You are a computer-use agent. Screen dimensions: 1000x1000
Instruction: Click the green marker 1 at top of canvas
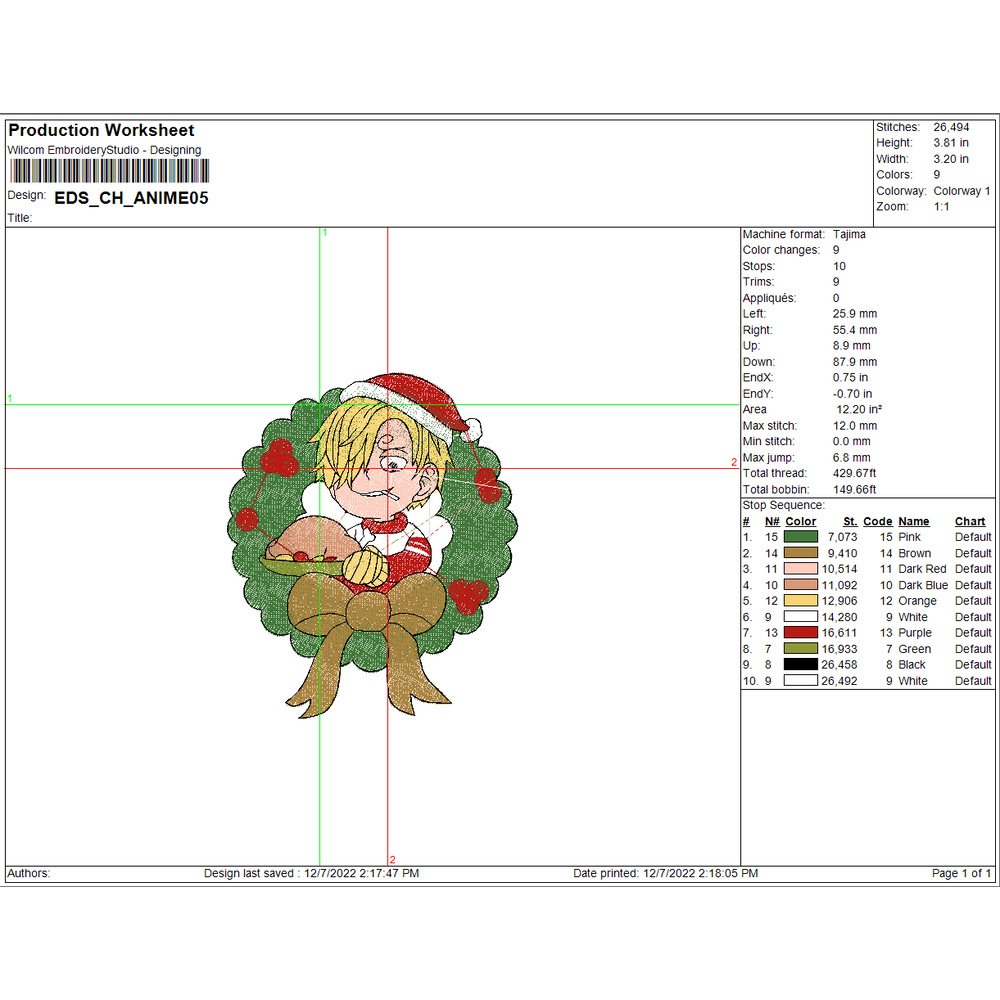pos(324,232)
